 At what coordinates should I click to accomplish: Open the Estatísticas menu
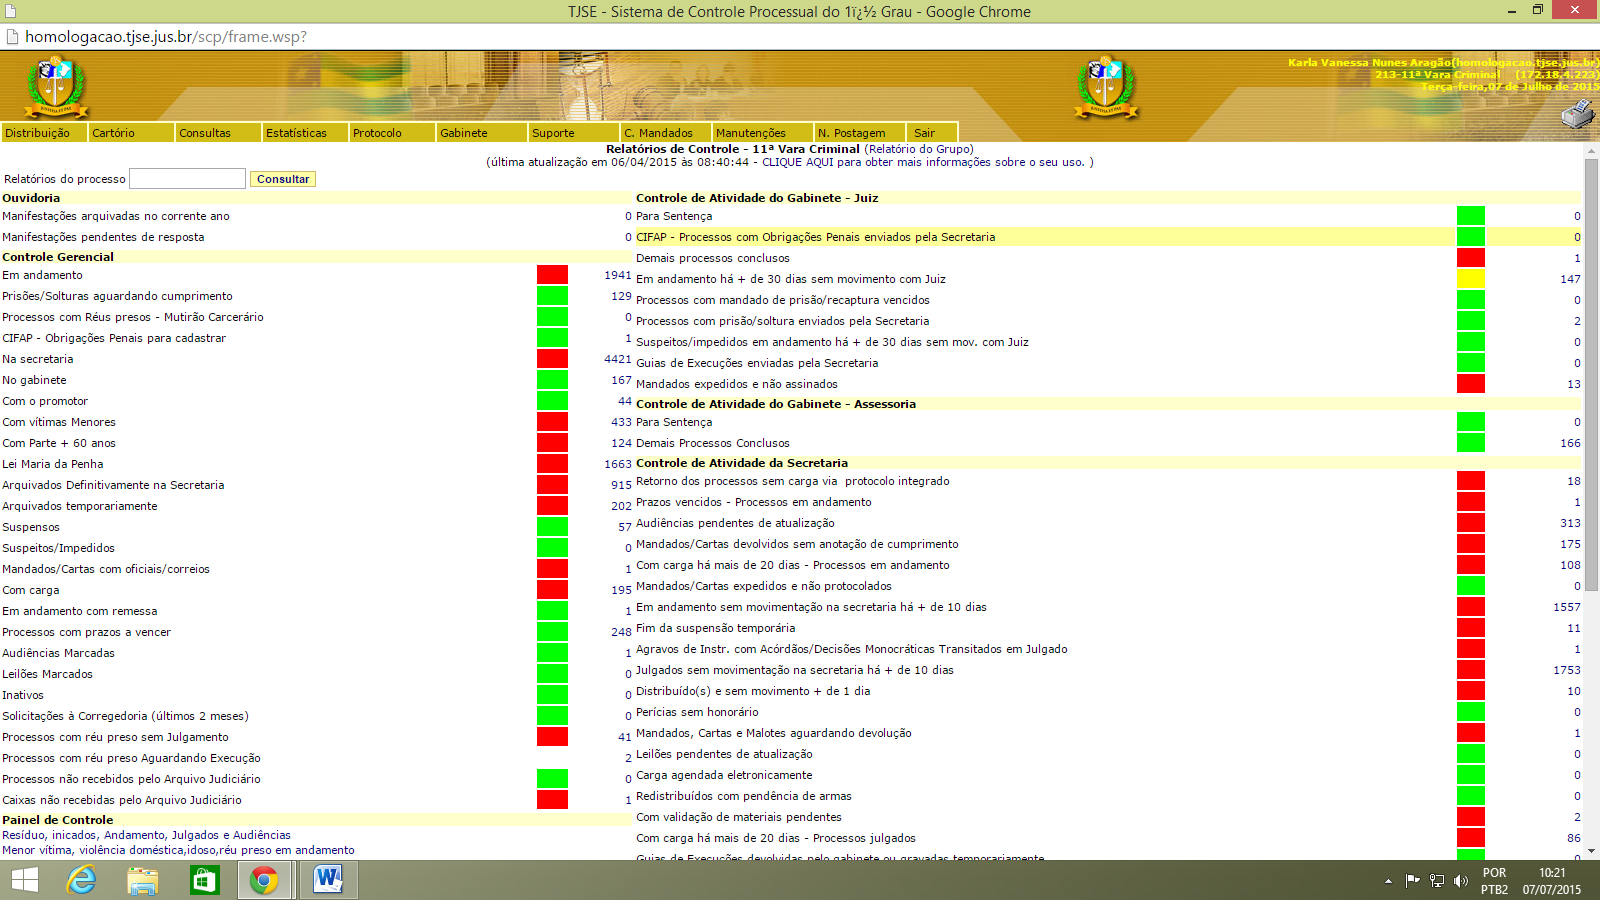point(296,133)
